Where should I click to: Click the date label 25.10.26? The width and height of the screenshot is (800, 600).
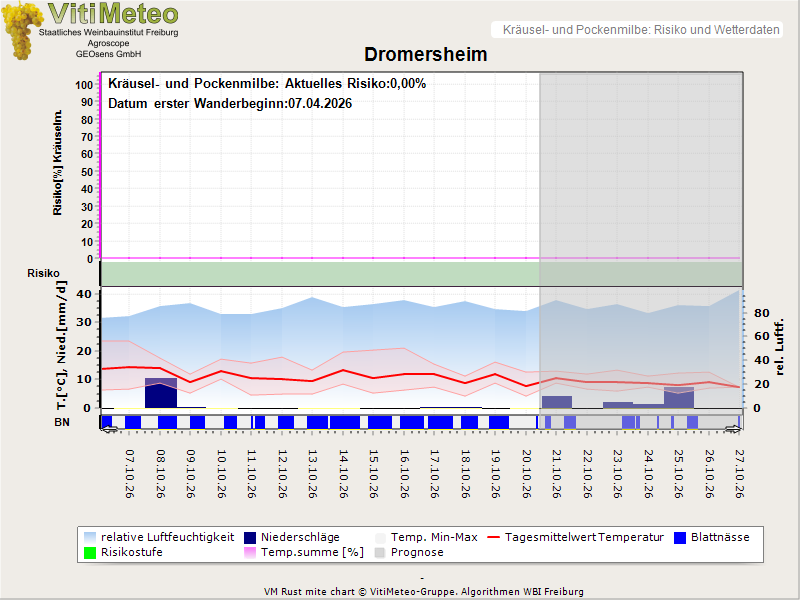[x=678, y=473]
